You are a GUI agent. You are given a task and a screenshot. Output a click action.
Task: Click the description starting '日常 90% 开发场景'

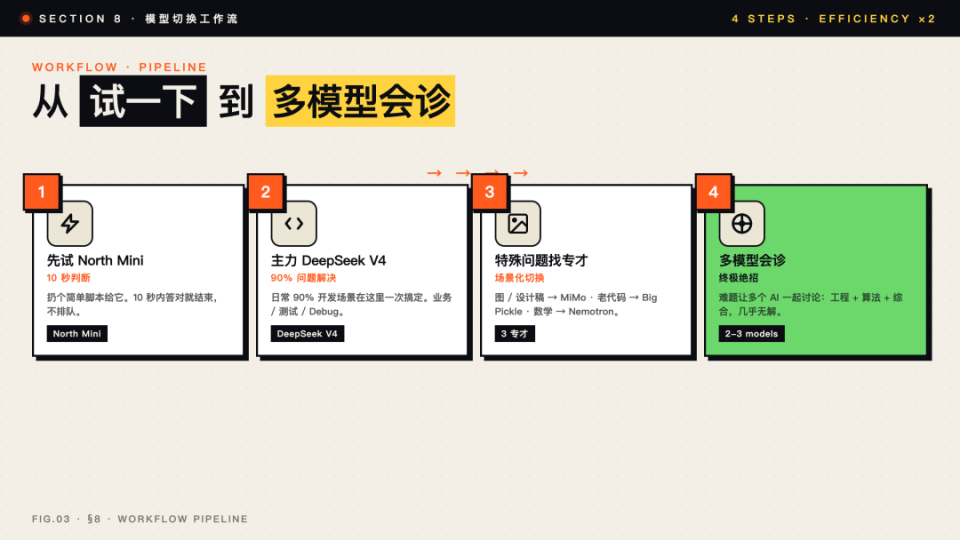click(x=361, y=304)
